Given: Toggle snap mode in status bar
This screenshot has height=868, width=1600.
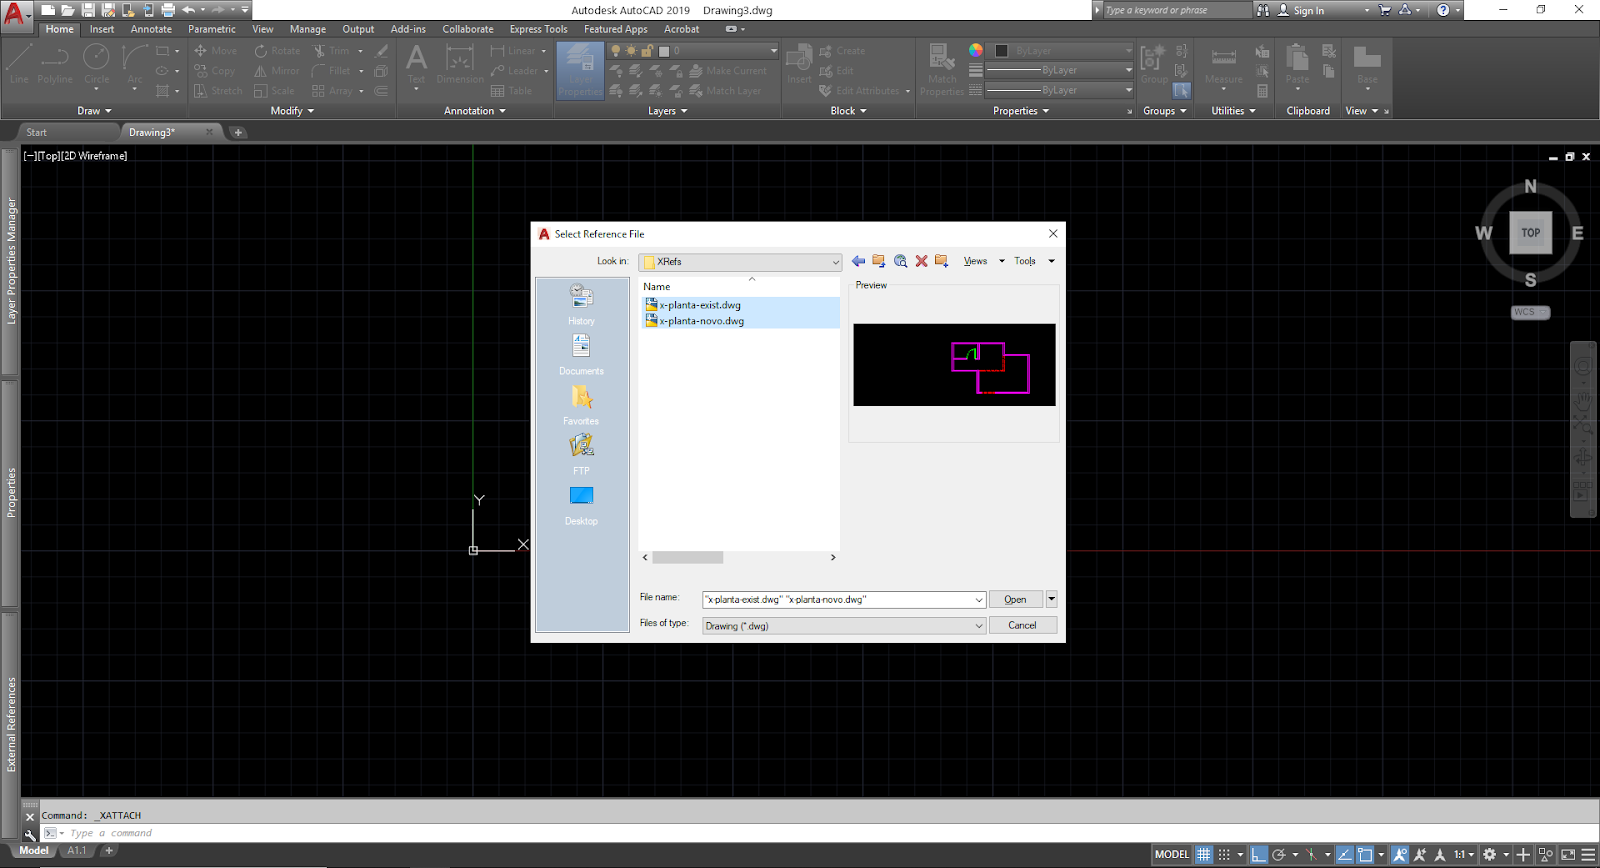Looking at the screenshot, I should point(1224,855).
